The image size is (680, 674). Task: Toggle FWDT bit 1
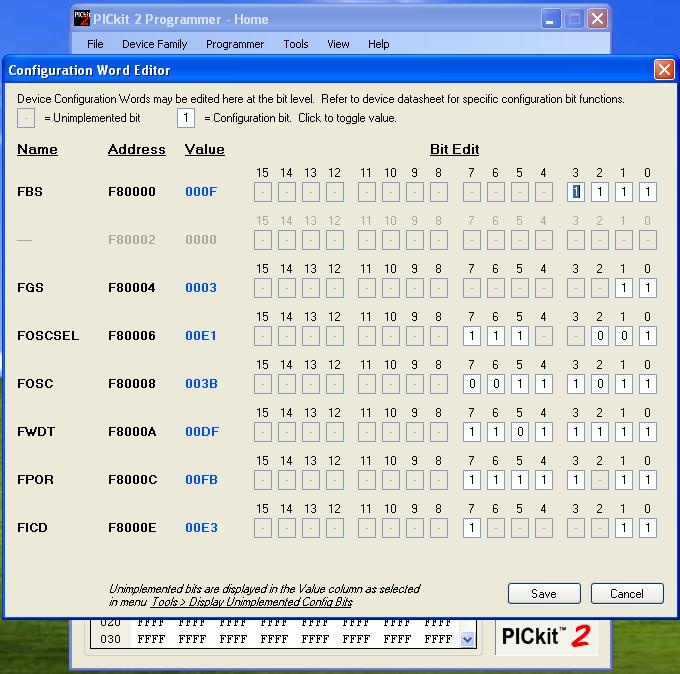coord(624,432)
